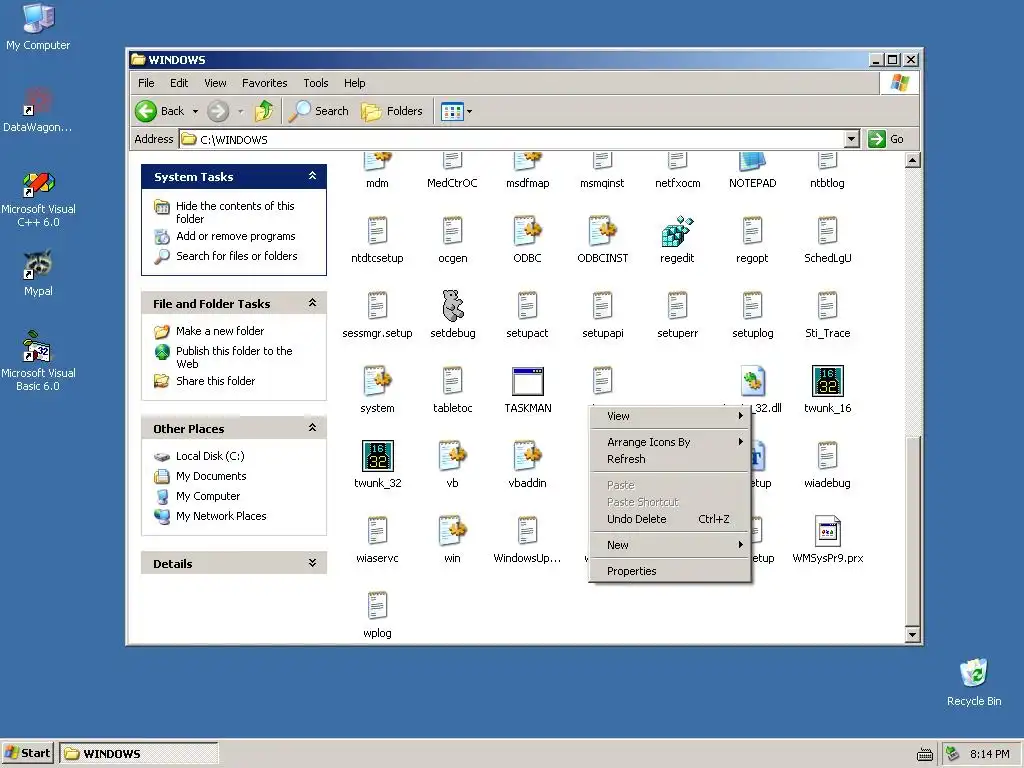Select the wiaservc log file icon
This screenshot has width=1024, height=768.
[x=377, y=531]
